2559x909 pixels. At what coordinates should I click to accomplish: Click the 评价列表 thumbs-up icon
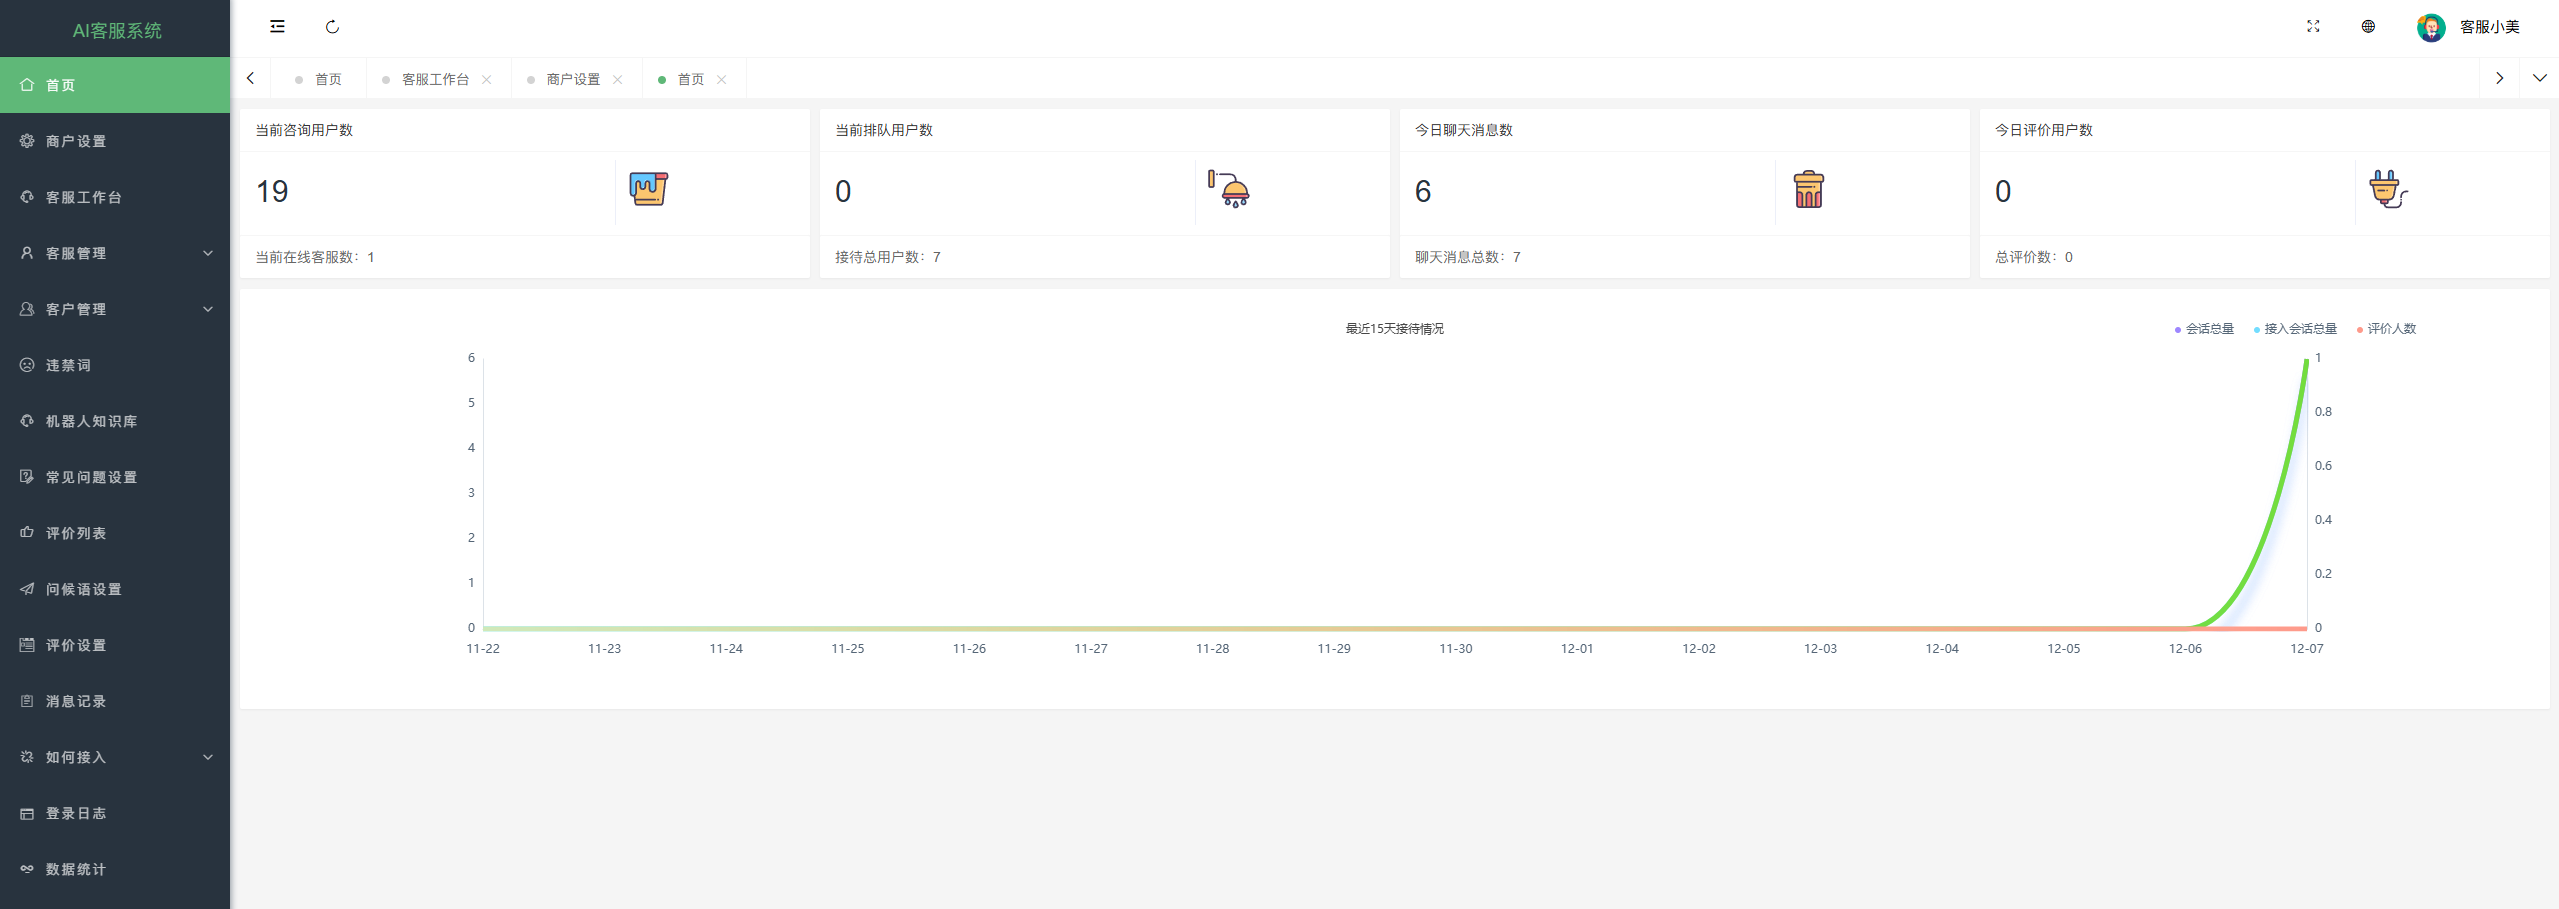tap(27, 533)
